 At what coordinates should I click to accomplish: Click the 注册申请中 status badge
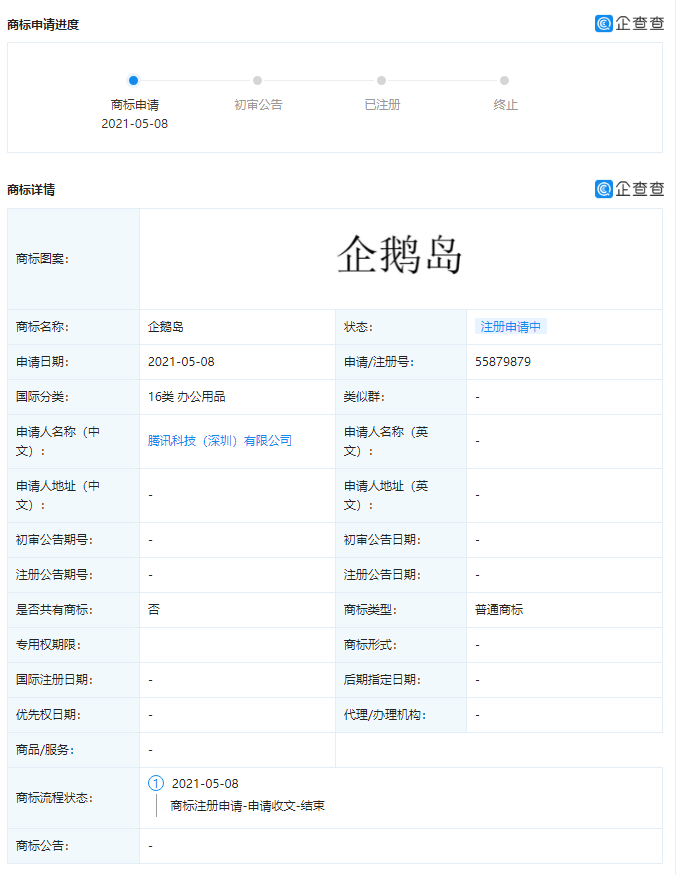pyautogui.click(x=510, y=327)
